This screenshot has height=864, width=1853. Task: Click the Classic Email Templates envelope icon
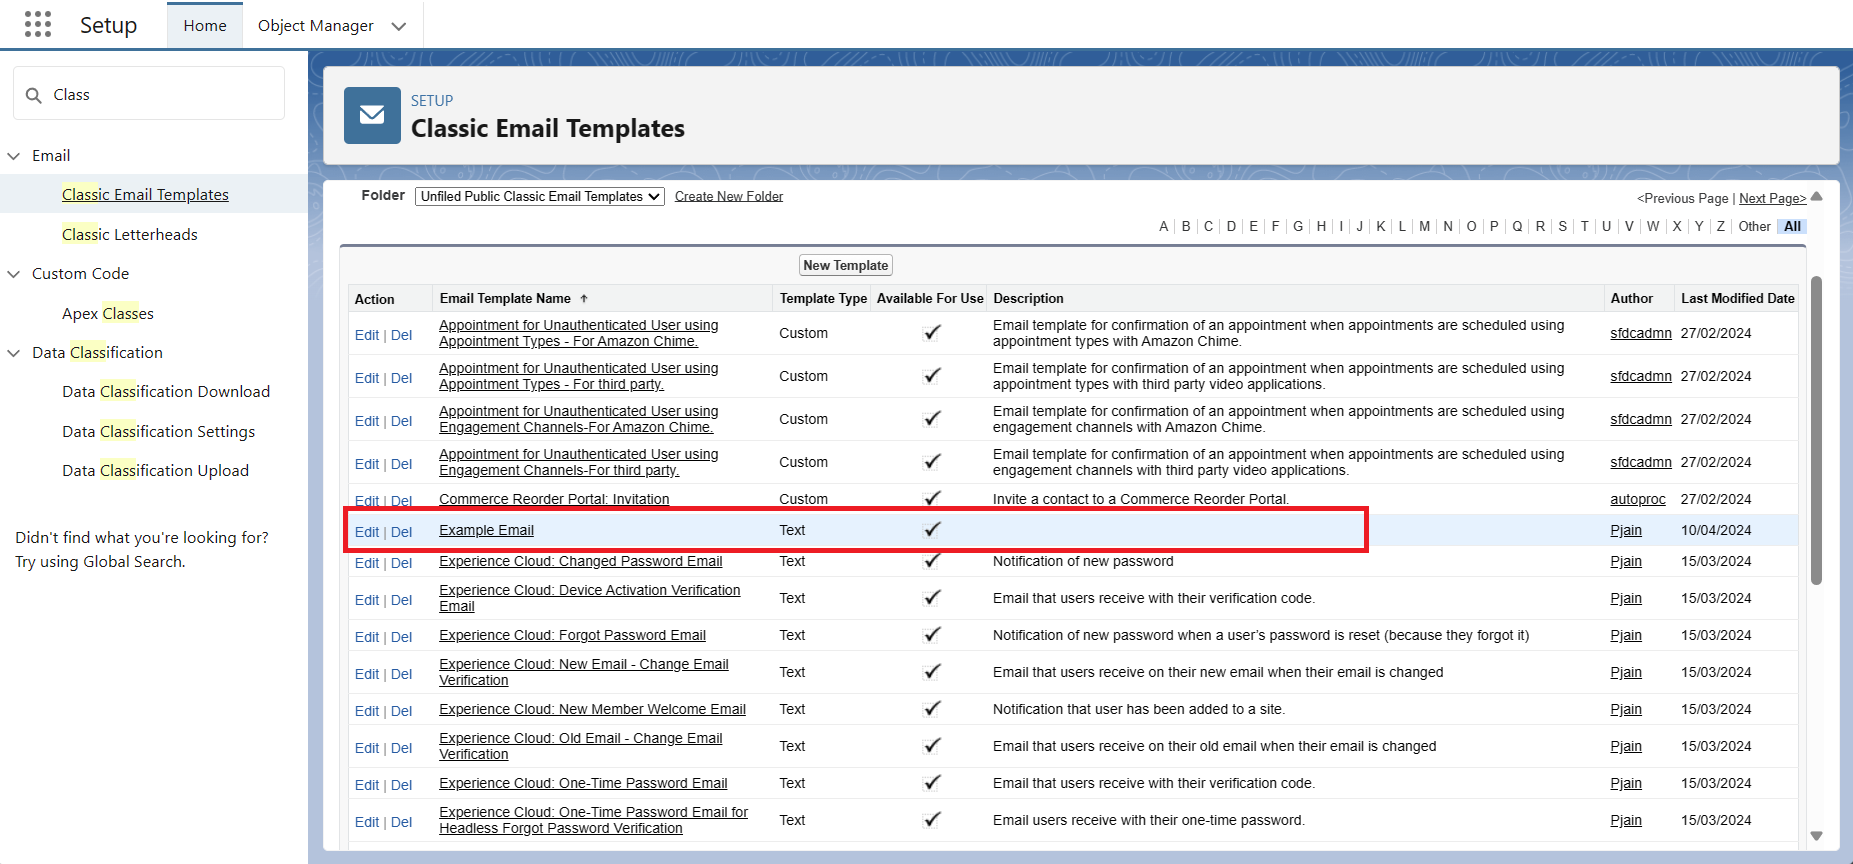372,115
